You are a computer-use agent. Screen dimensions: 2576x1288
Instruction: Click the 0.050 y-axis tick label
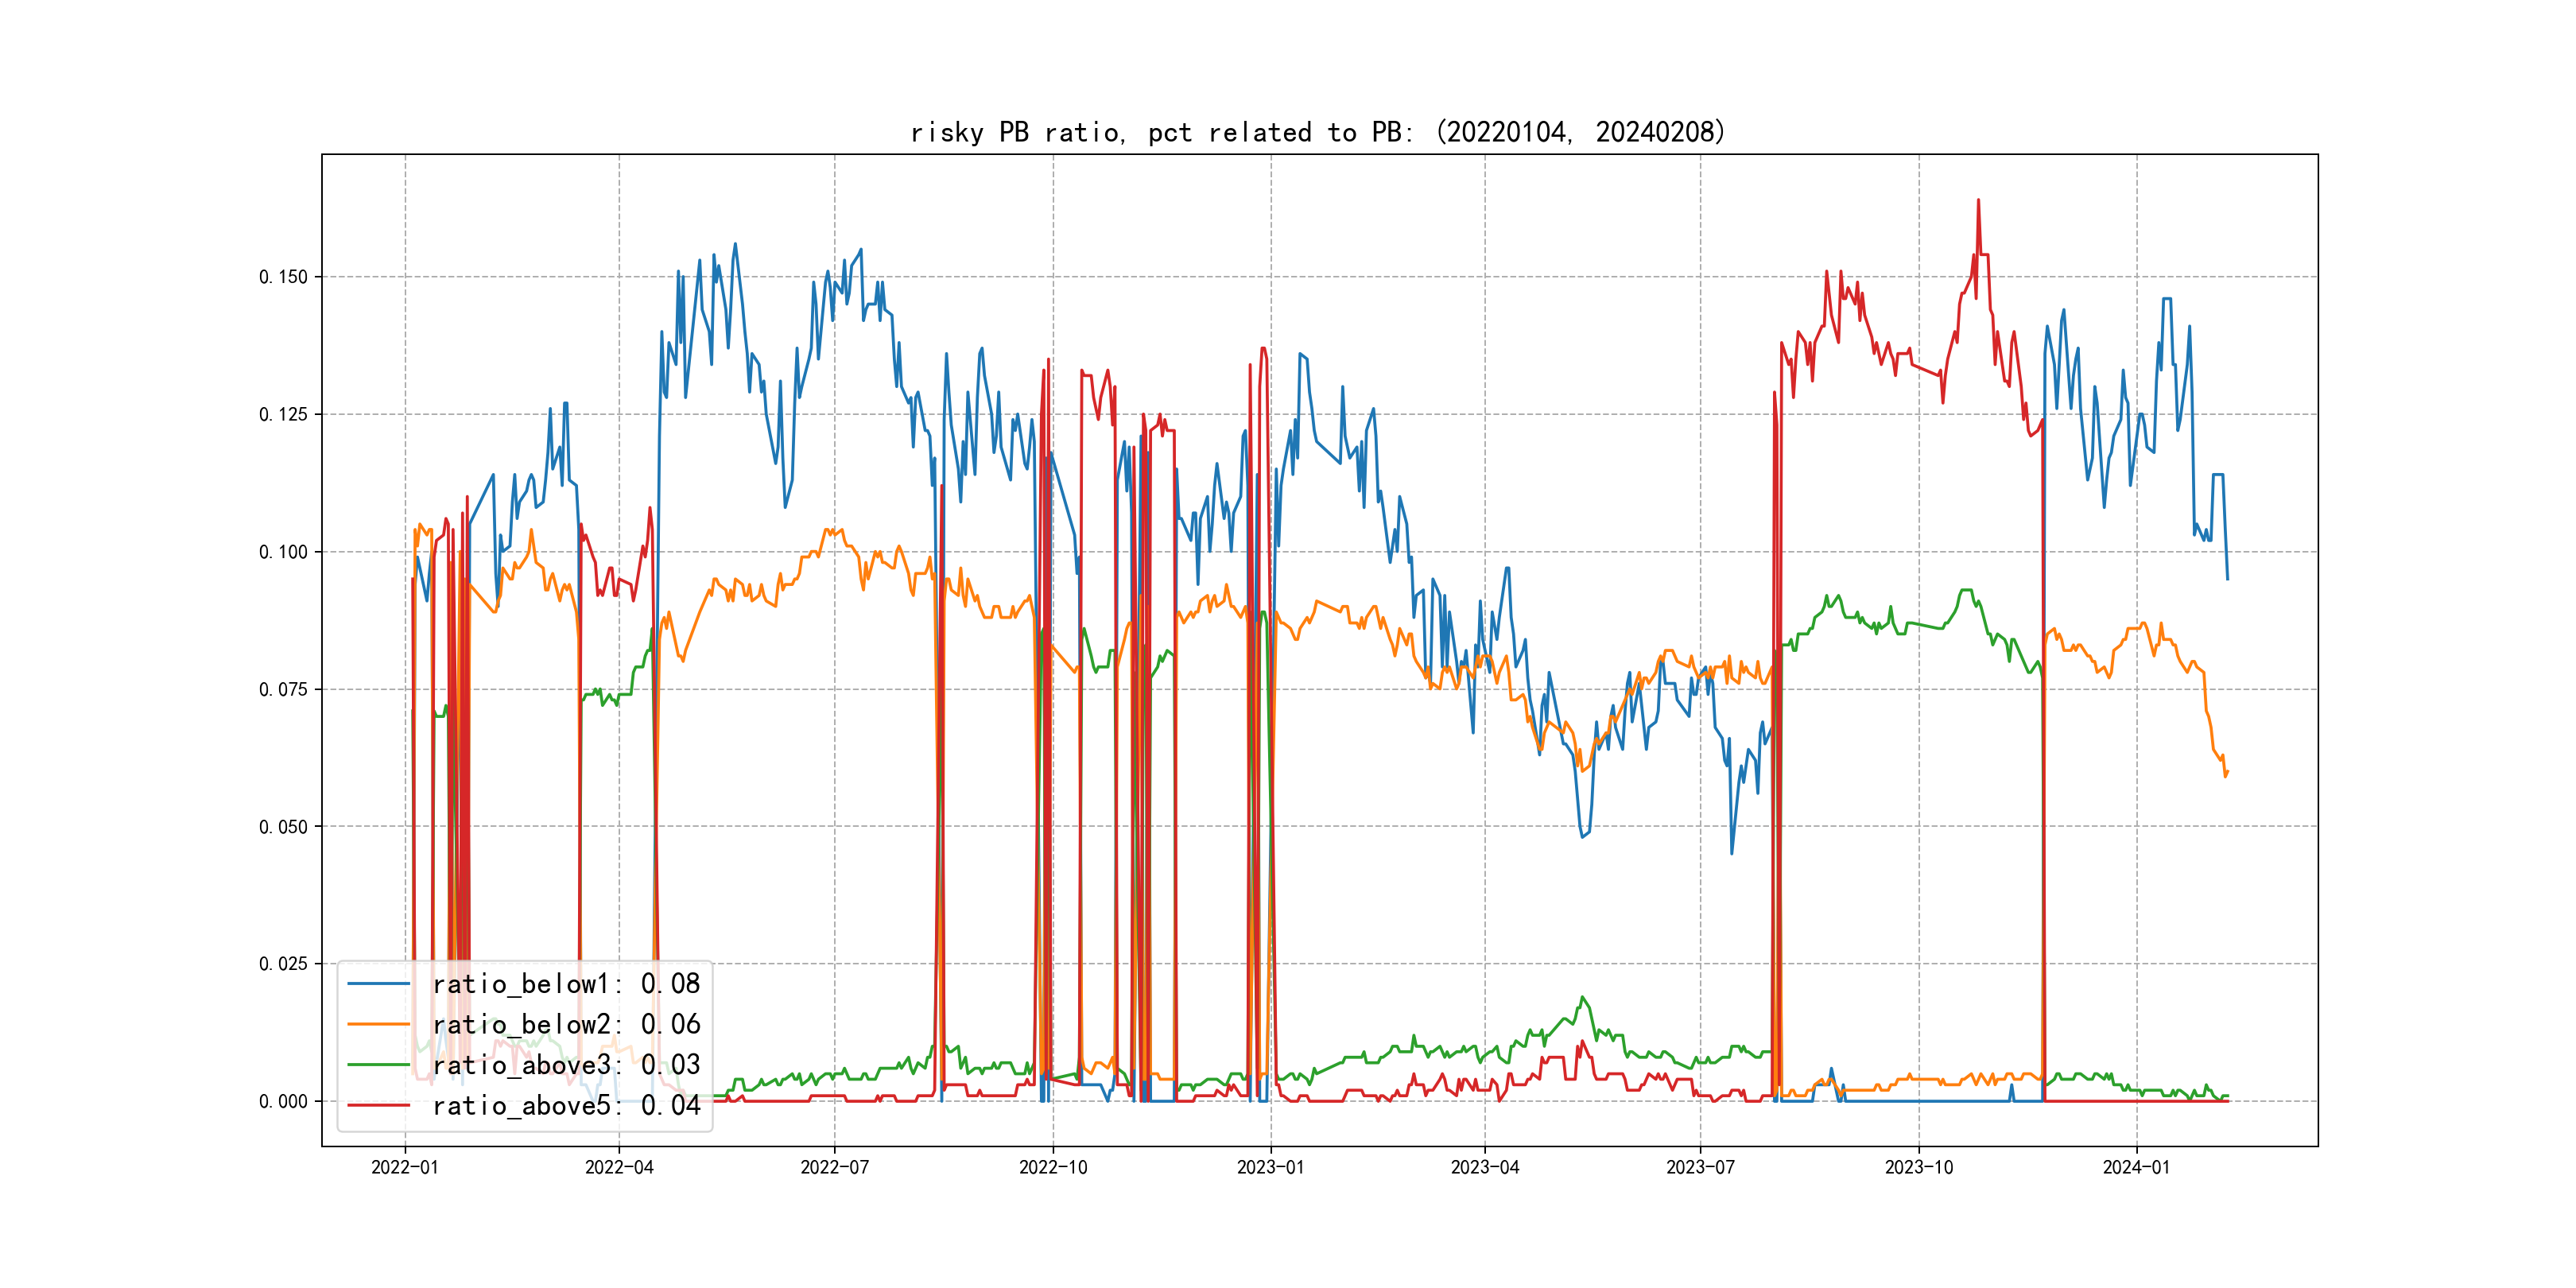[x=283, y=827]
